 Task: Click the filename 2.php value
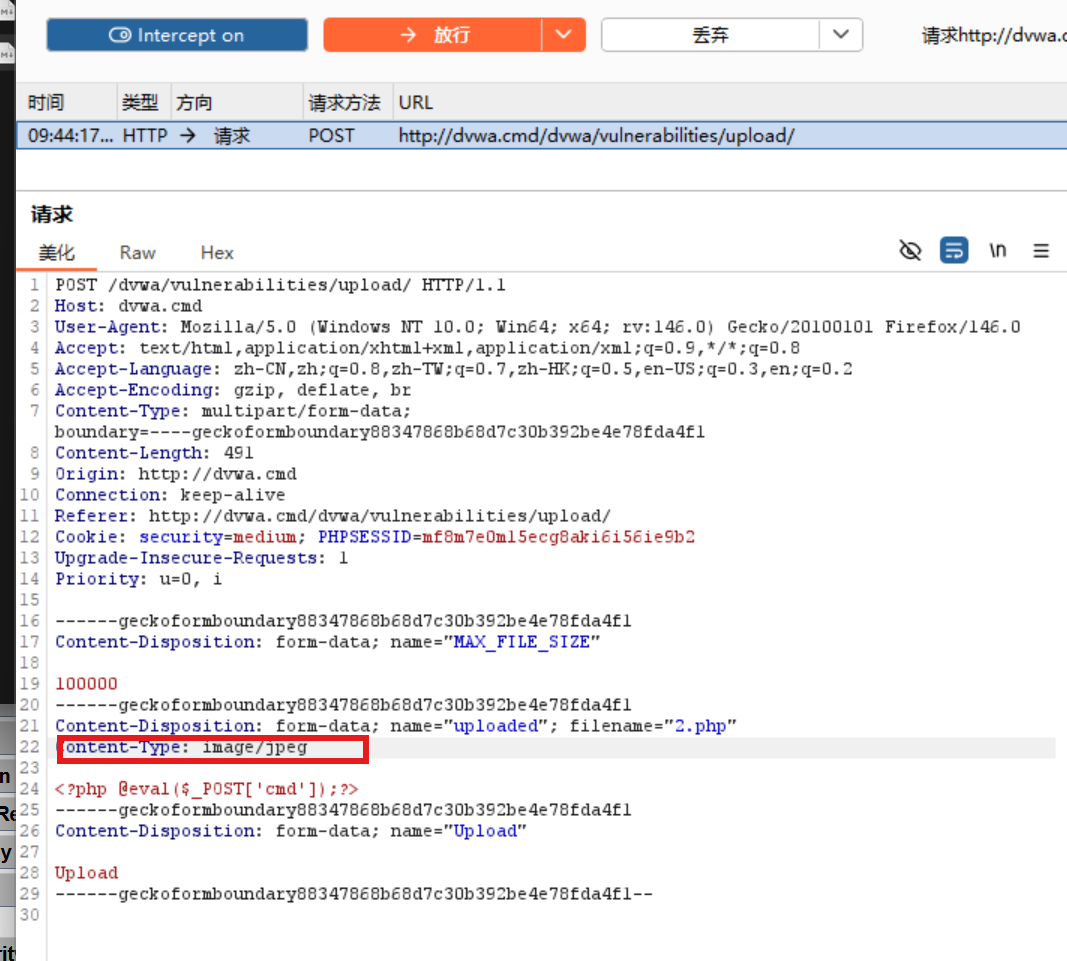click(700, 726)
